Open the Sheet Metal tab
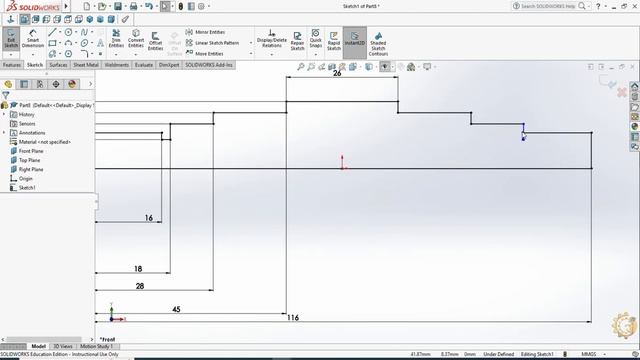The height and width of the screenshot is (360, 640). [86, 65]
